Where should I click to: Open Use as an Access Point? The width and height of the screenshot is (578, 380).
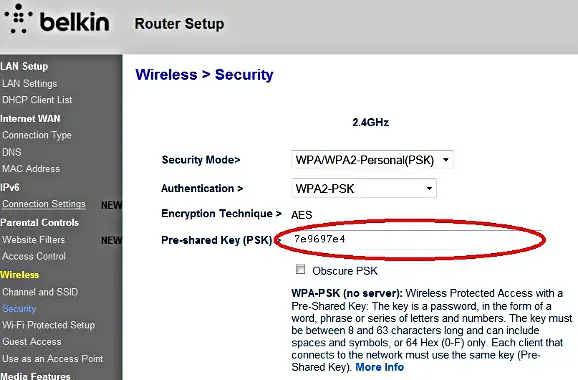pyautogui.click(x=52, y=359)
